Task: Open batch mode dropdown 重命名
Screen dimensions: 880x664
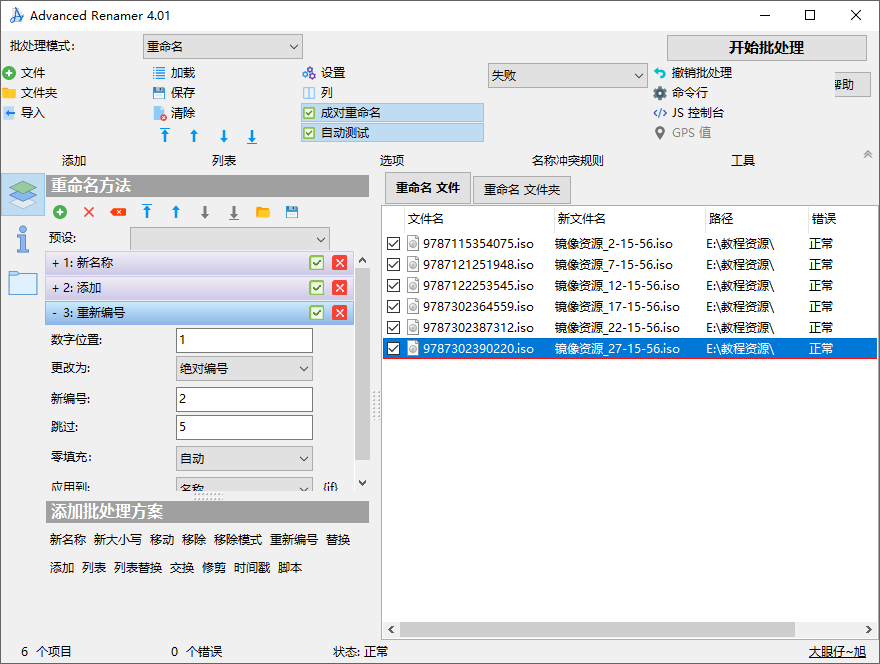Action: tap(223, 47)
